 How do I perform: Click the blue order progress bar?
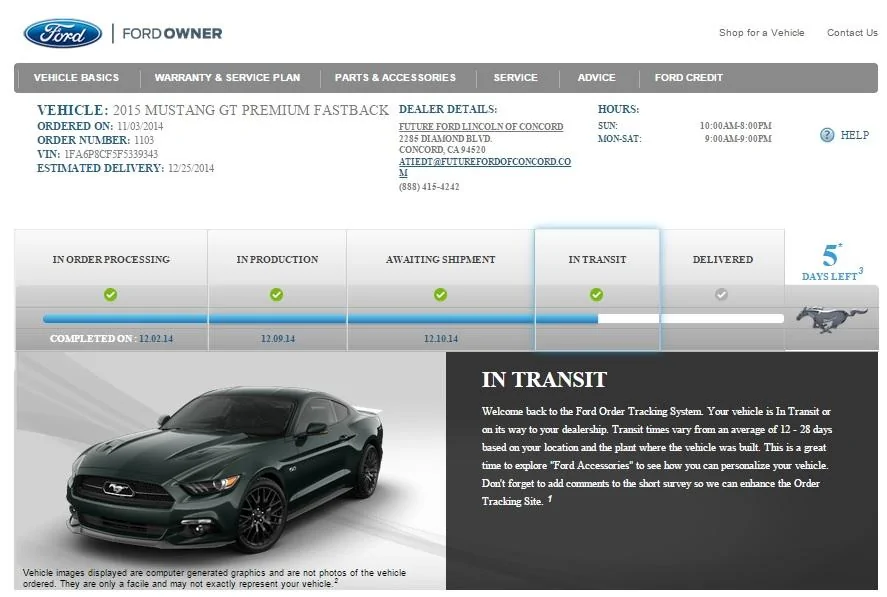[320, 319]
